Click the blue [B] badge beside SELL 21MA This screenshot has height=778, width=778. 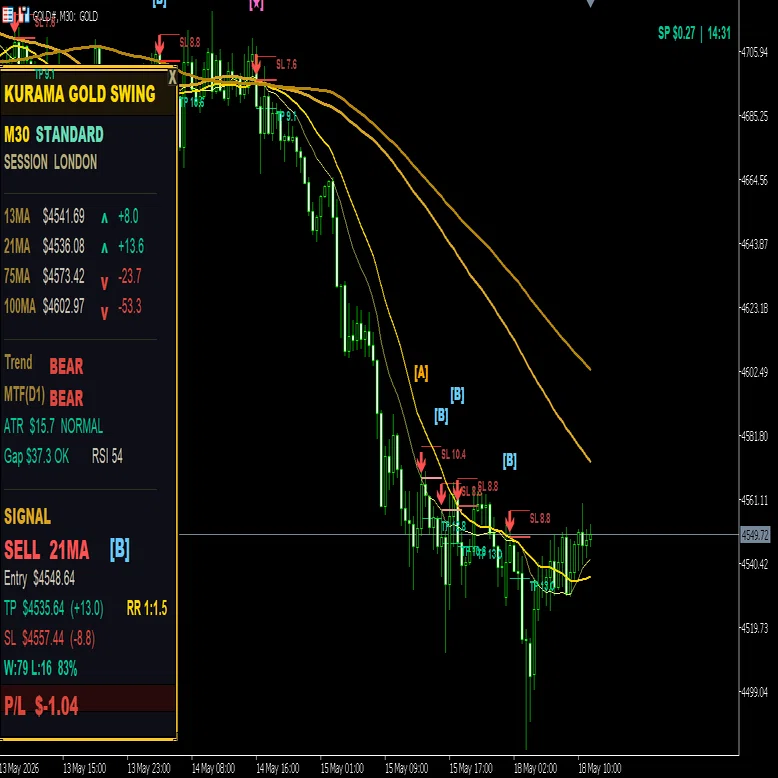pyautogui.click(x=120, y=549)
